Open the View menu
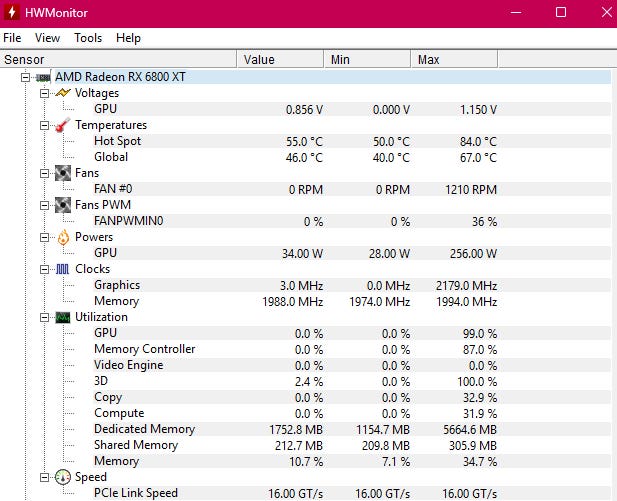This screenshot has width=617, height=501. click(x=47, y=38)
